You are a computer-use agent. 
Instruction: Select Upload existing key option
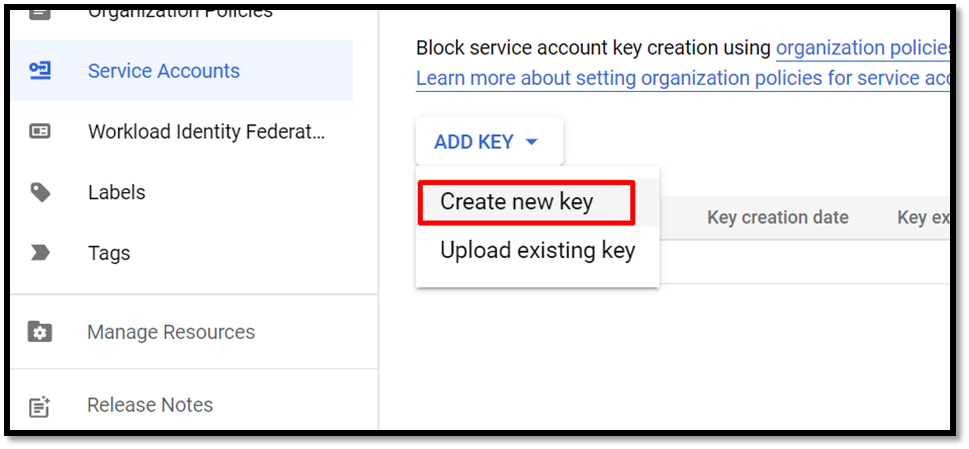538,251
